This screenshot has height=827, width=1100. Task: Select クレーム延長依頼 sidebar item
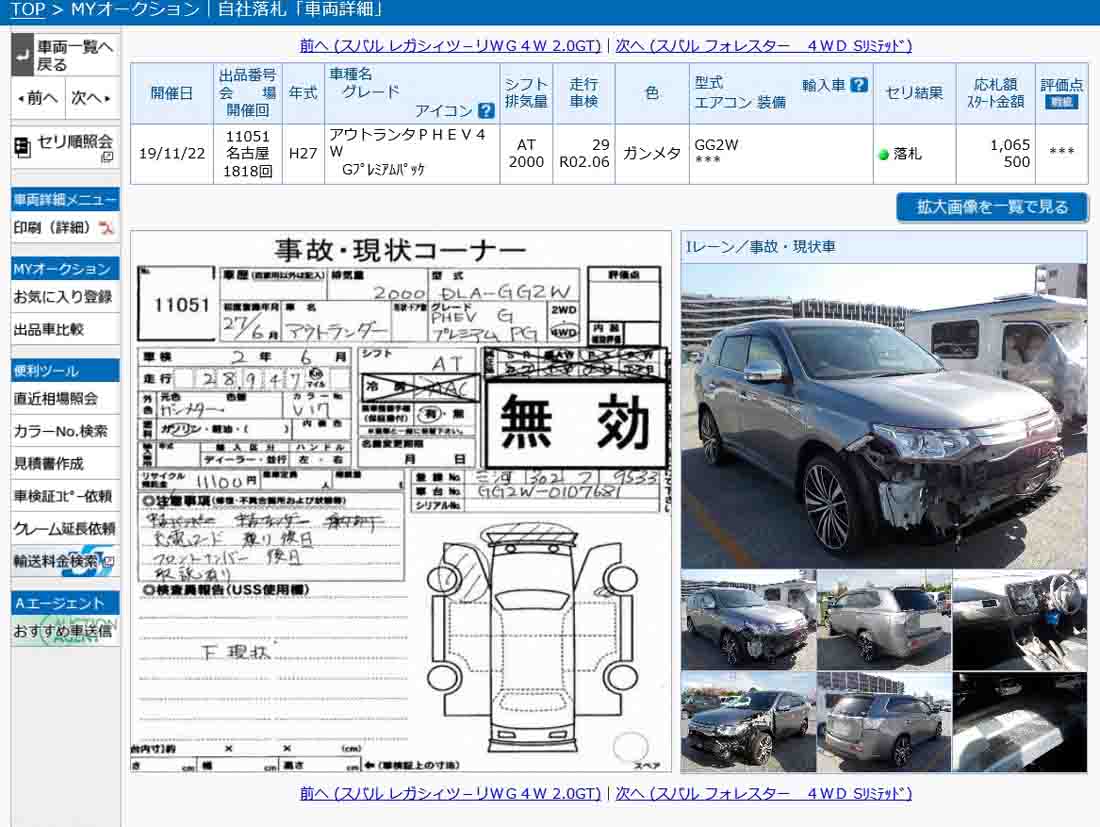coord(65,528)
